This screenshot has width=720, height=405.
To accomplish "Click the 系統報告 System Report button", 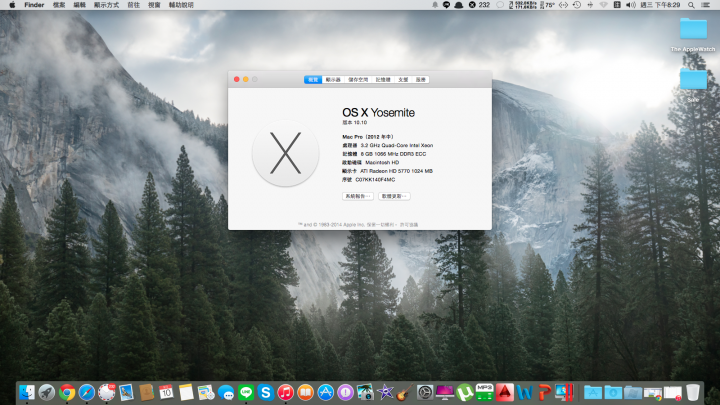I will [358, 196].
